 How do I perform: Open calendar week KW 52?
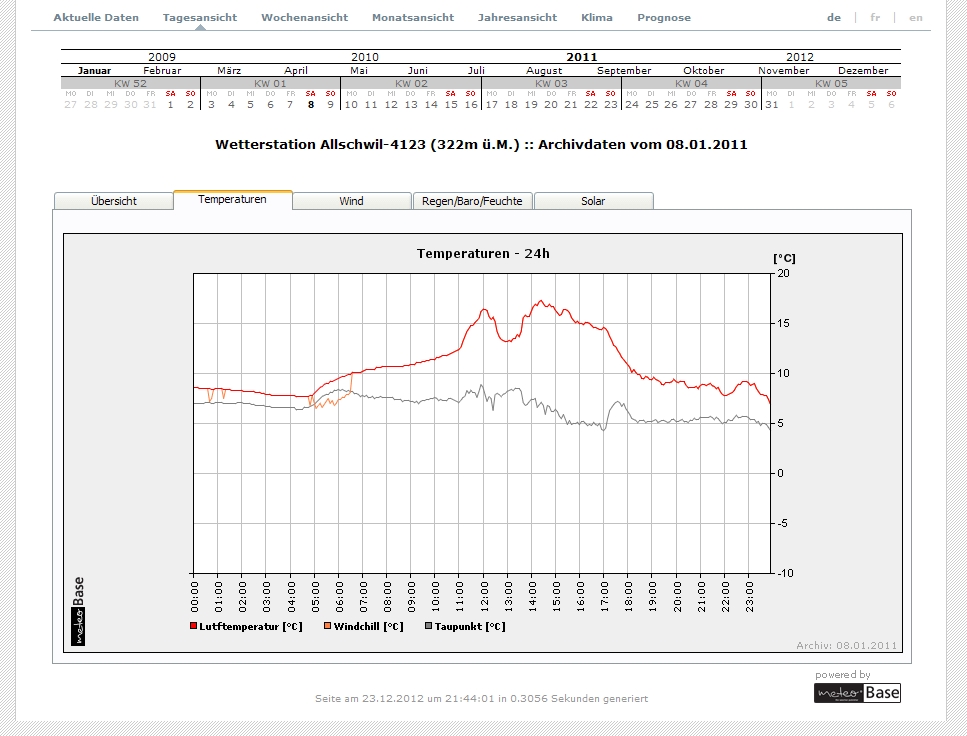tap(131, 83)
